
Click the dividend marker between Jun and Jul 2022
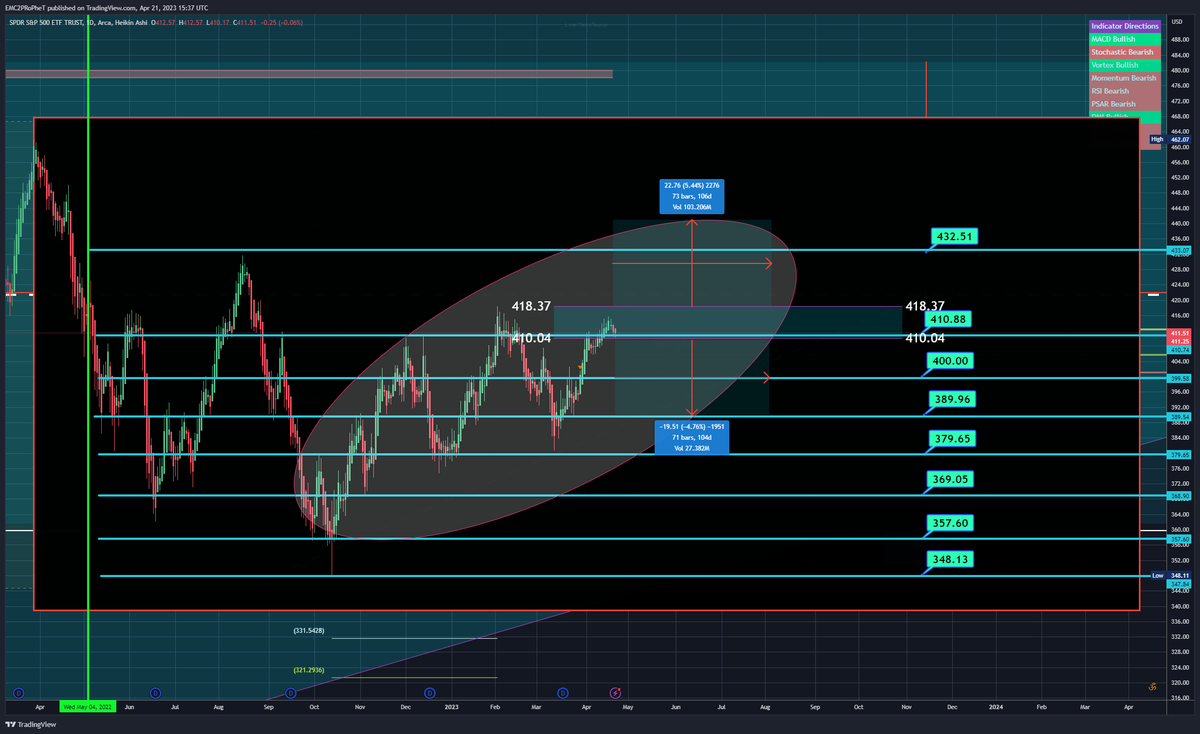155,692
